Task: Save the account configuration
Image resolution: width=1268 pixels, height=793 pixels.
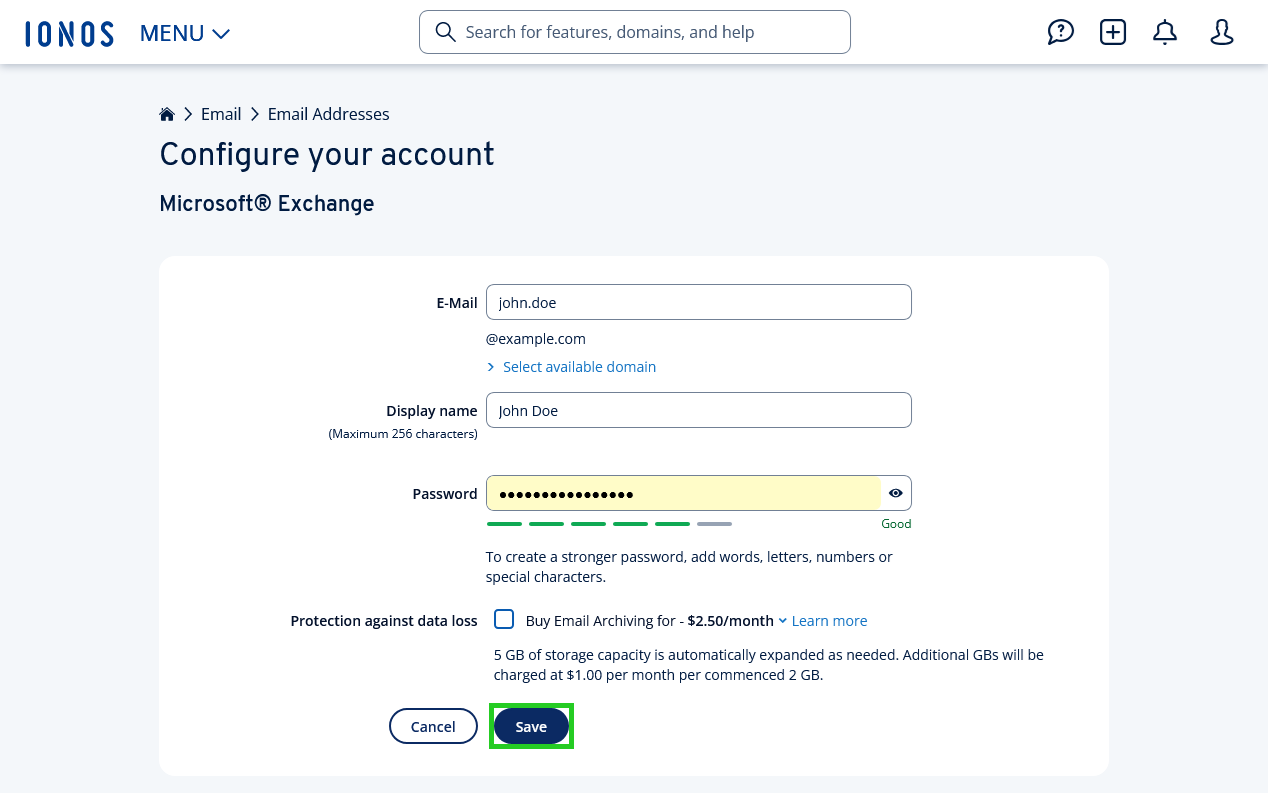Action: pyautogui.click(x=531, y=726)
